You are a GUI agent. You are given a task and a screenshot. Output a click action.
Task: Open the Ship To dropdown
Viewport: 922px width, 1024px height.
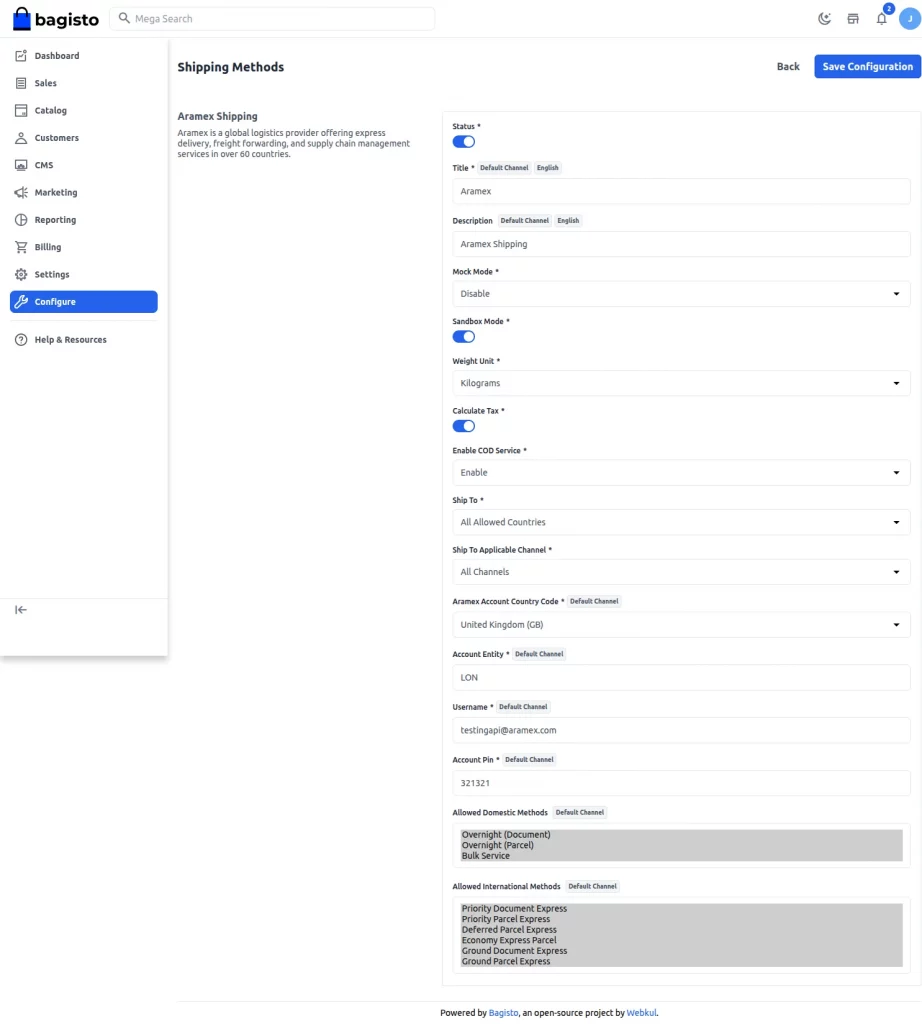coord(681,522)
